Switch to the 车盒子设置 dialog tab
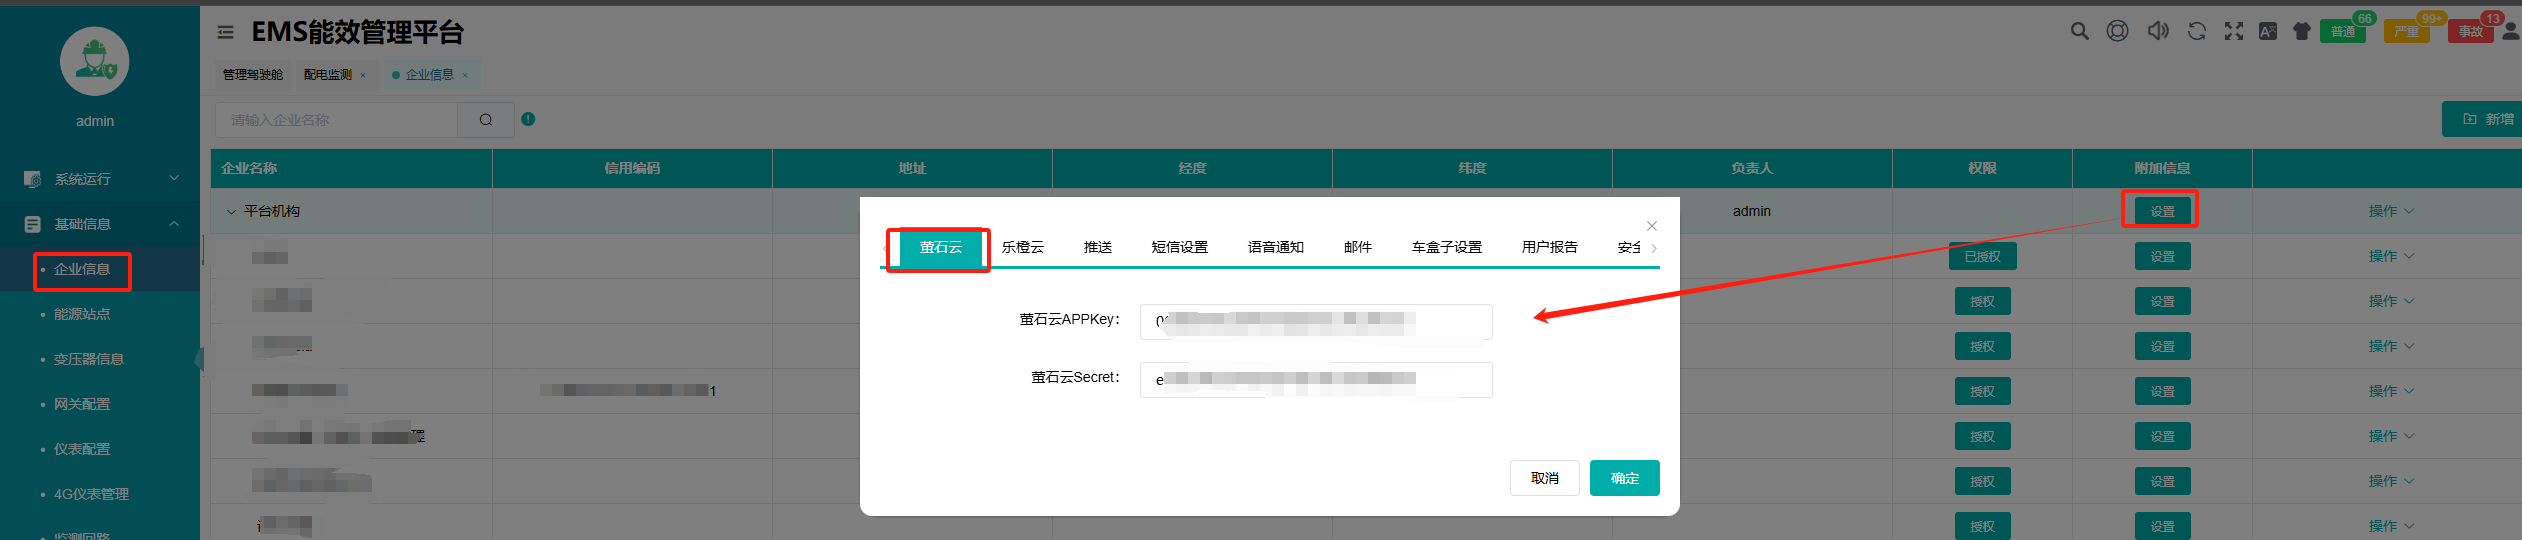The width and height of the screenshot is (2522, 540). click(x=1447, y=247)
